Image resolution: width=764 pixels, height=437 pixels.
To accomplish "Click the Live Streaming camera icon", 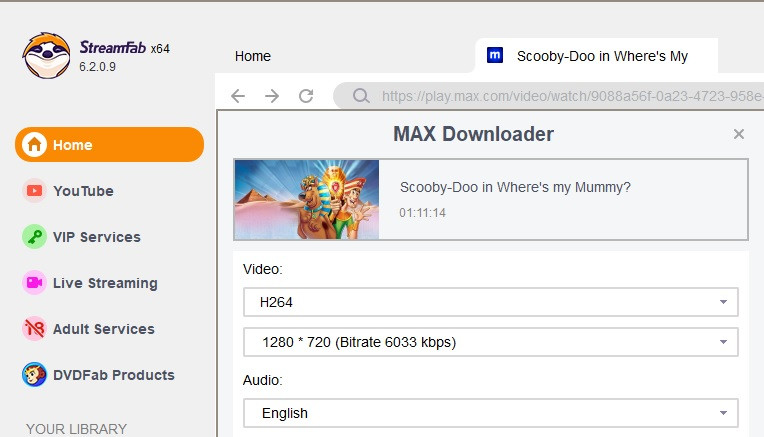I will [35, 283].
